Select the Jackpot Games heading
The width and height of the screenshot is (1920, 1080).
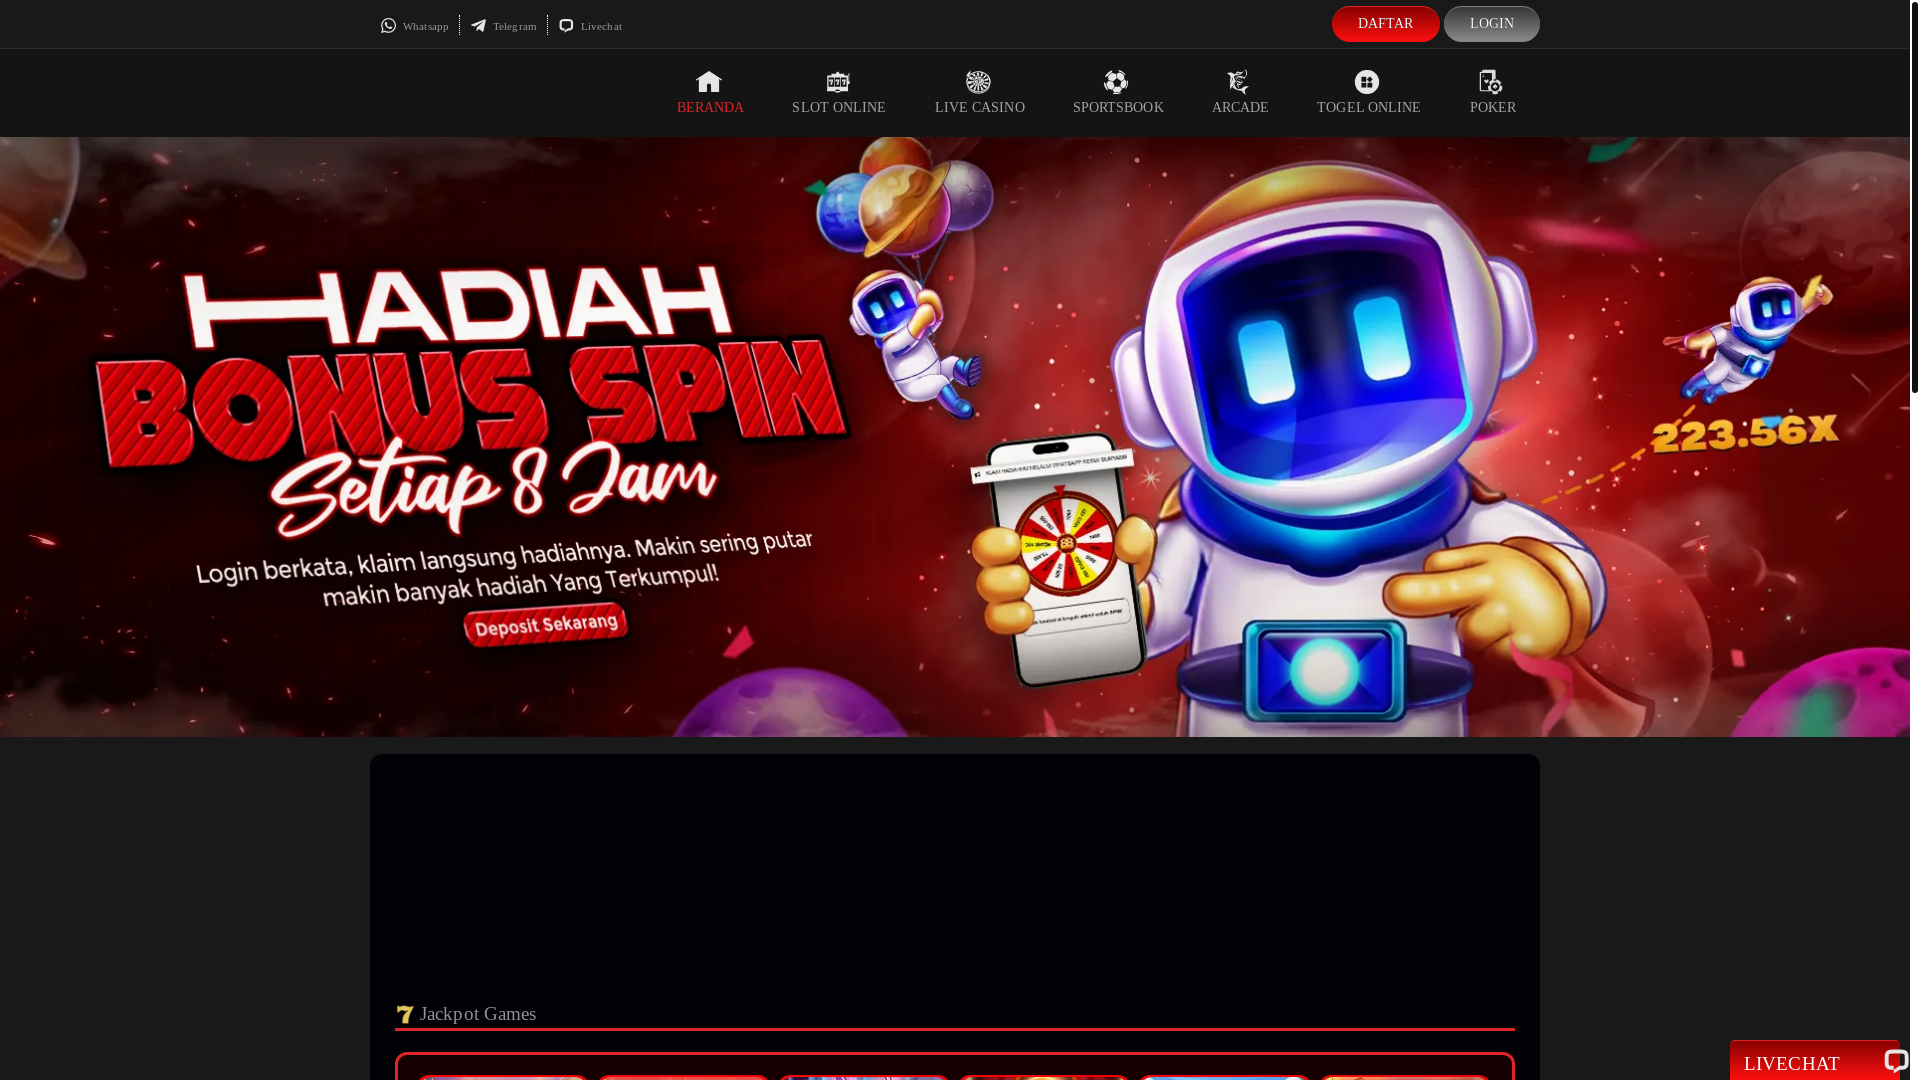(x=478, y=1014)
